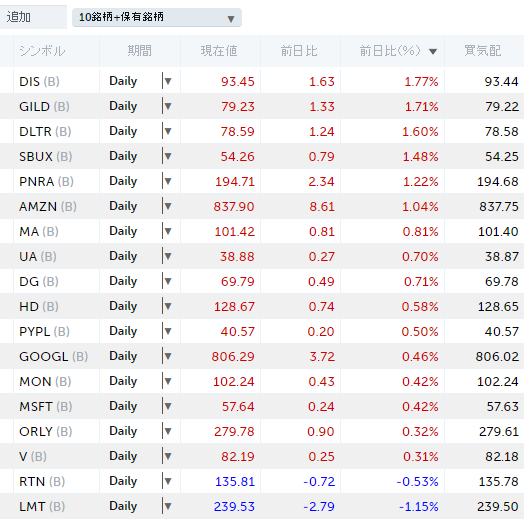Select the GOOGL (B) symbol
524x519 pixels.
(x=53, y=357)
